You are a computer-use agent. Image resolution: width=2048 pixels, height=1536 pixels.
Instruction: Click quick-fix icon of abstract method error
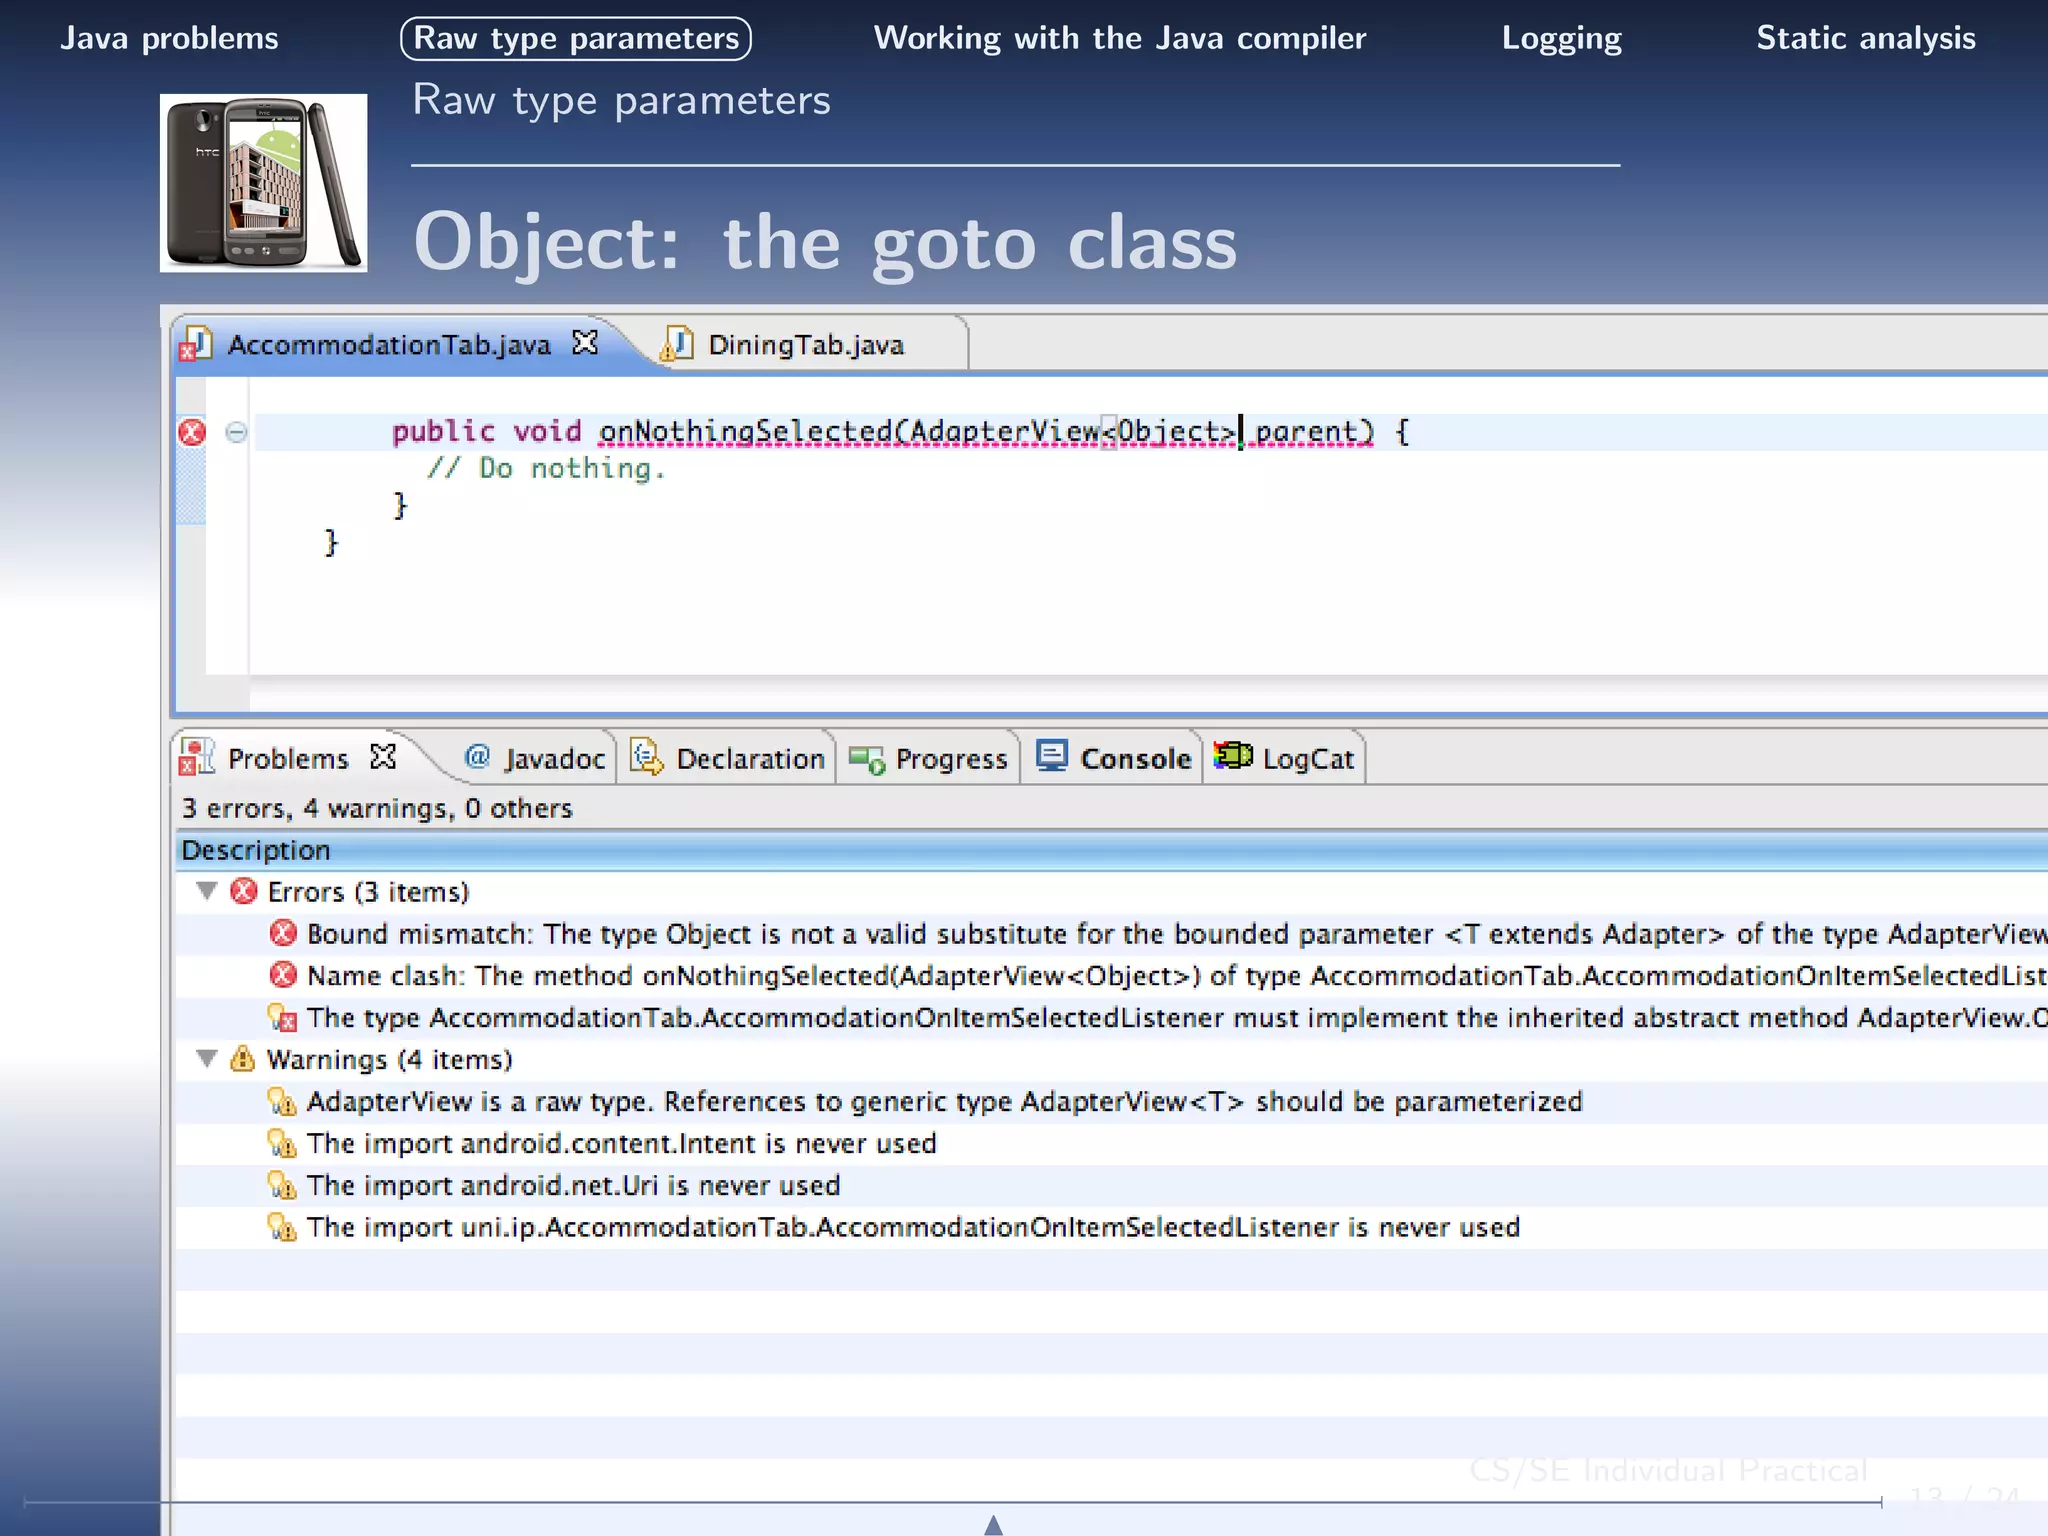(283, 1017)
